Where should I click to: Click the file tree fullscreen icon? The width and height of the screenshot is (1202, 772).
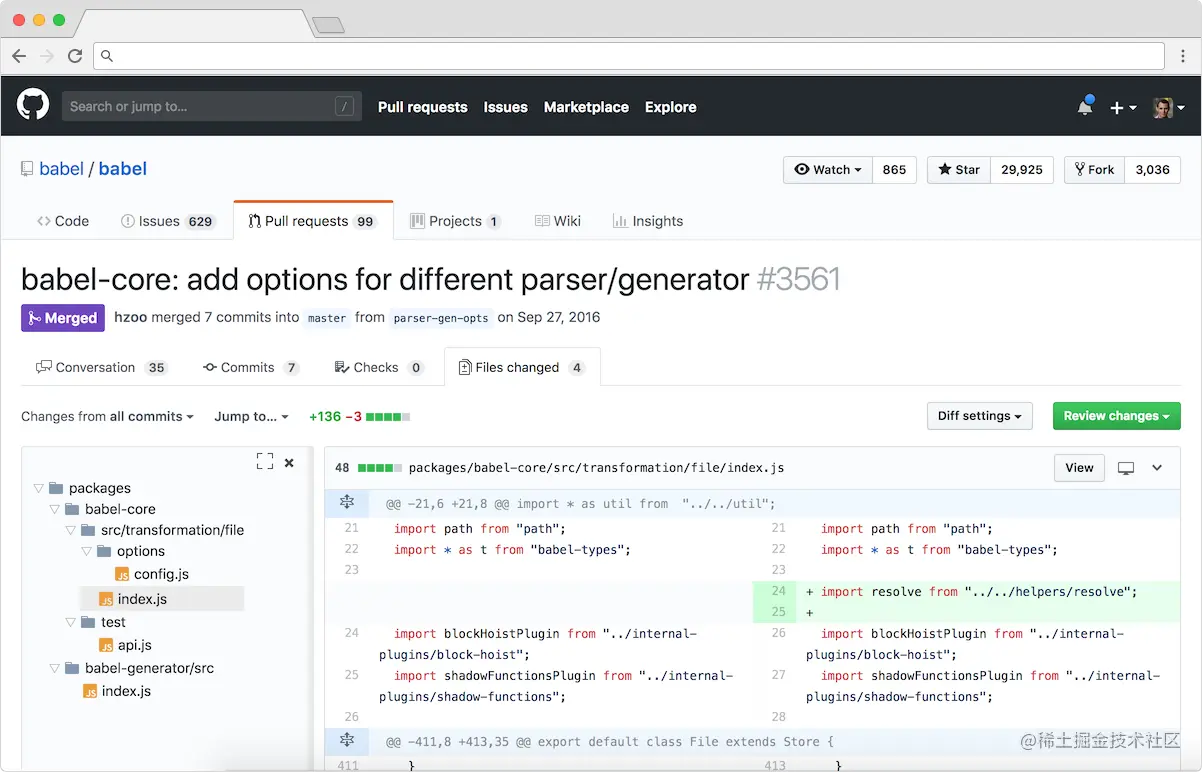click(x=265, y=461)
